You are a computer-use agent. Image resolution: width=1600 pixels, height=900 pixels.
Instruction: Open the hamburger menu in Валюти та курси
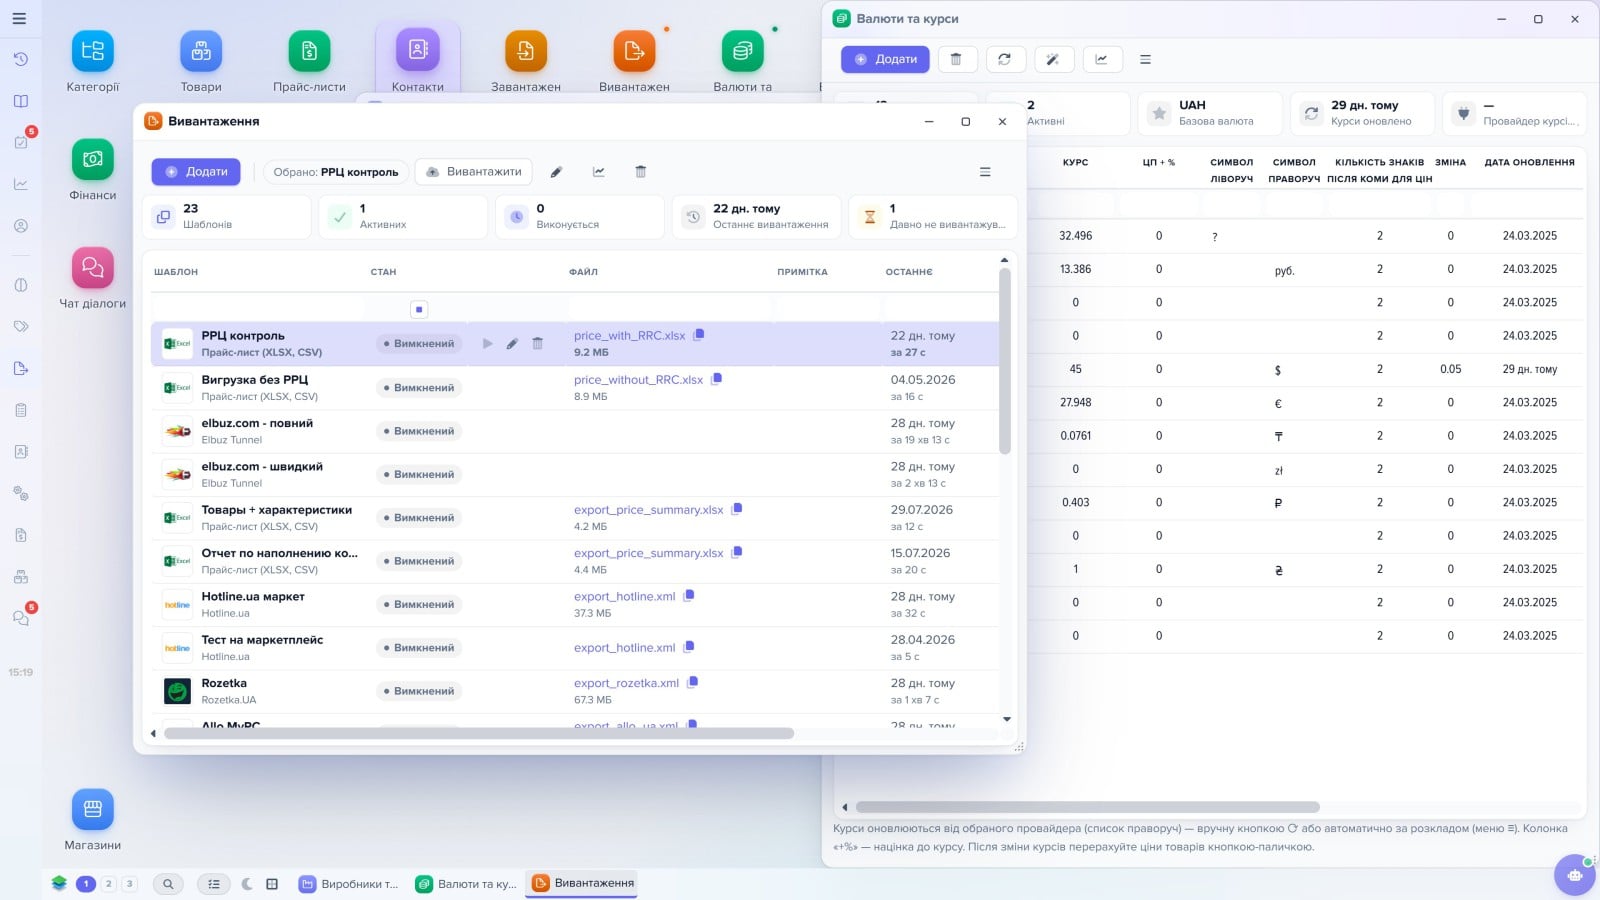click(1146, 60)
